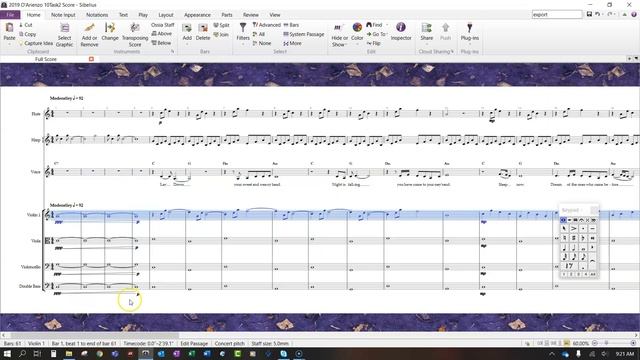Viewport: 640px width, 360px height.
Task: Click the Change instrument icon
Action: click(x=110, y=28)
